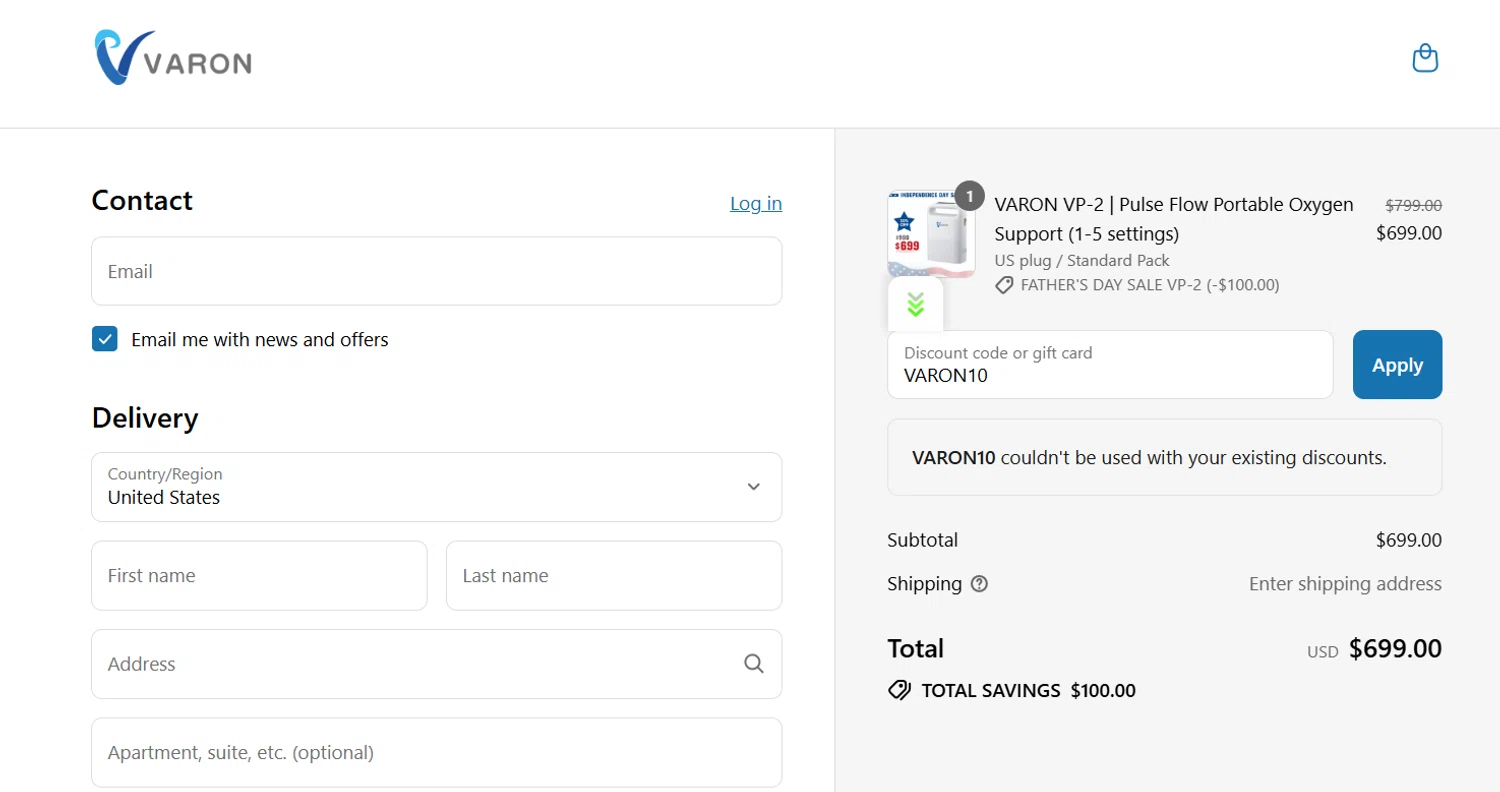Focus the Email input field
The image size is (1500, 792).
436,271
